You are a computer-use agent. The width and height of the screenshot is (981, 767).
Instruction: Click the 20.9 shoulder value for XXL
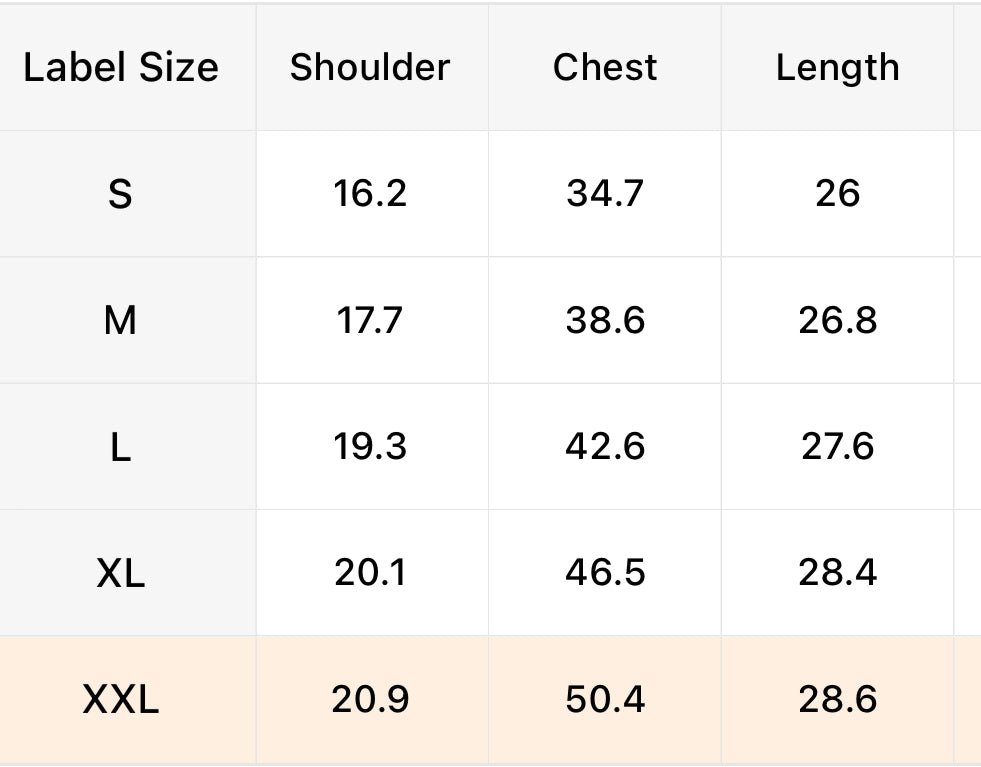(x=370, y=699)
